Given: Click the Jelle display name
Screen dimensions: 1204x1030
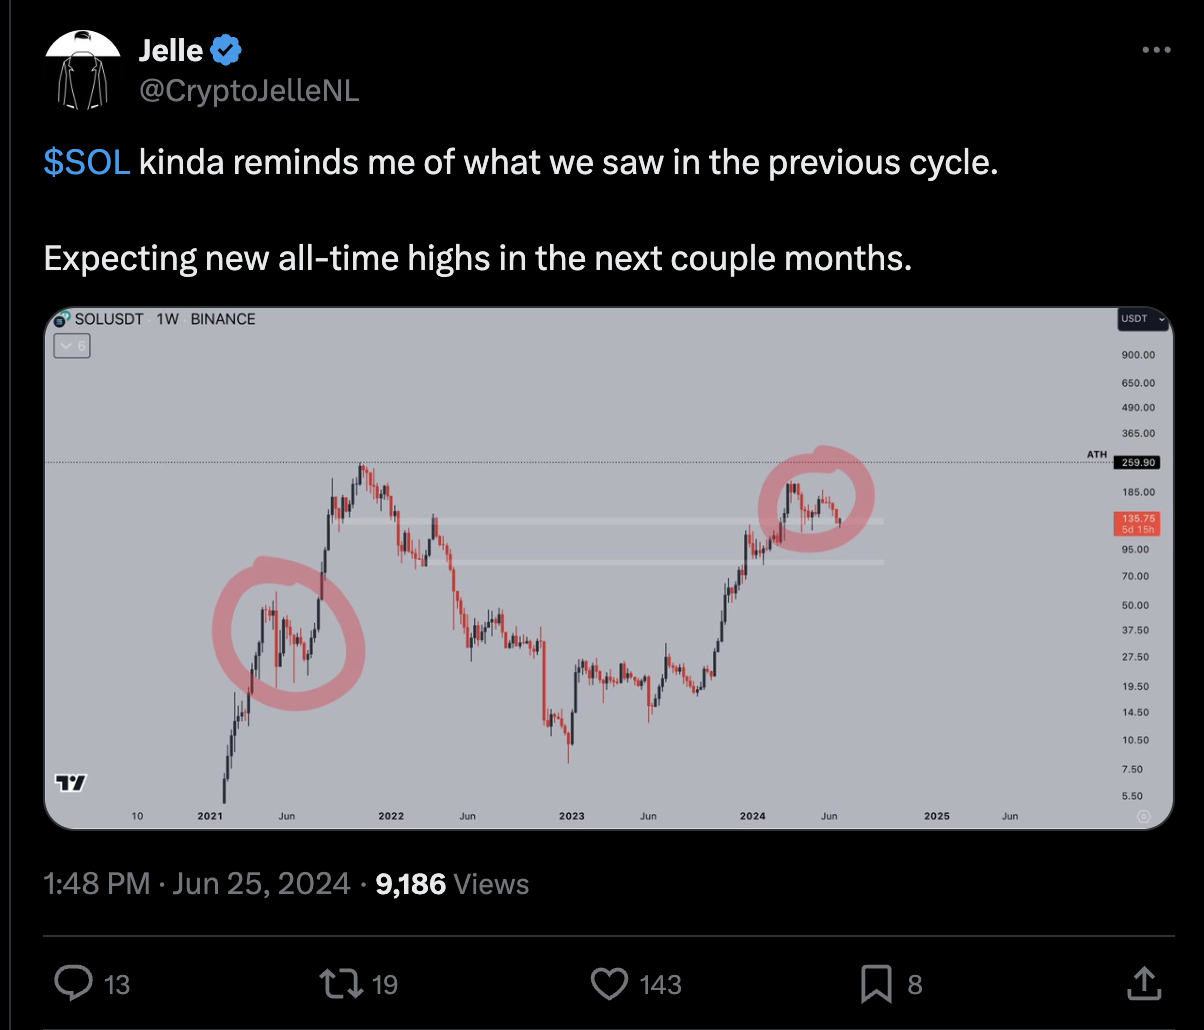Looking at the screenshot, I should (172, 48).
